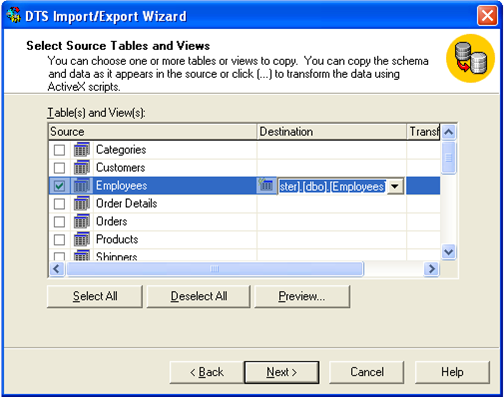504x398 pixels.
Task: Cancel the wizard
Action: pyautogui.click(x=367, y=372)
